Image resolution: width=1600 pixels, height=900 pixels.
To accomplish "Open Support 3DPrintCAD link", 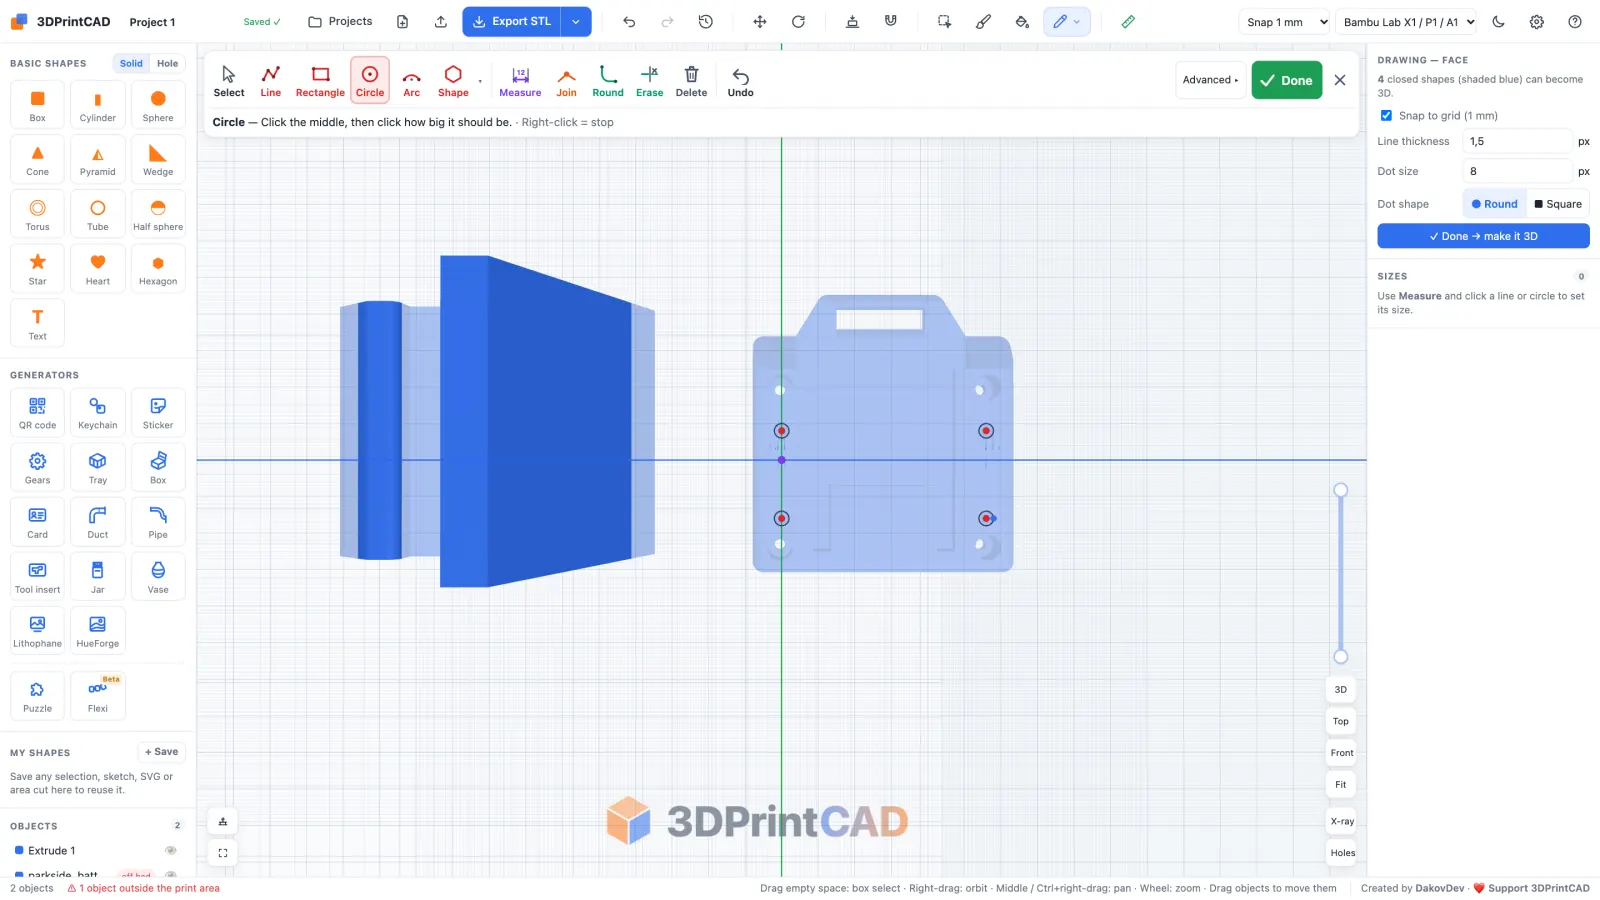I will 1531,888.
